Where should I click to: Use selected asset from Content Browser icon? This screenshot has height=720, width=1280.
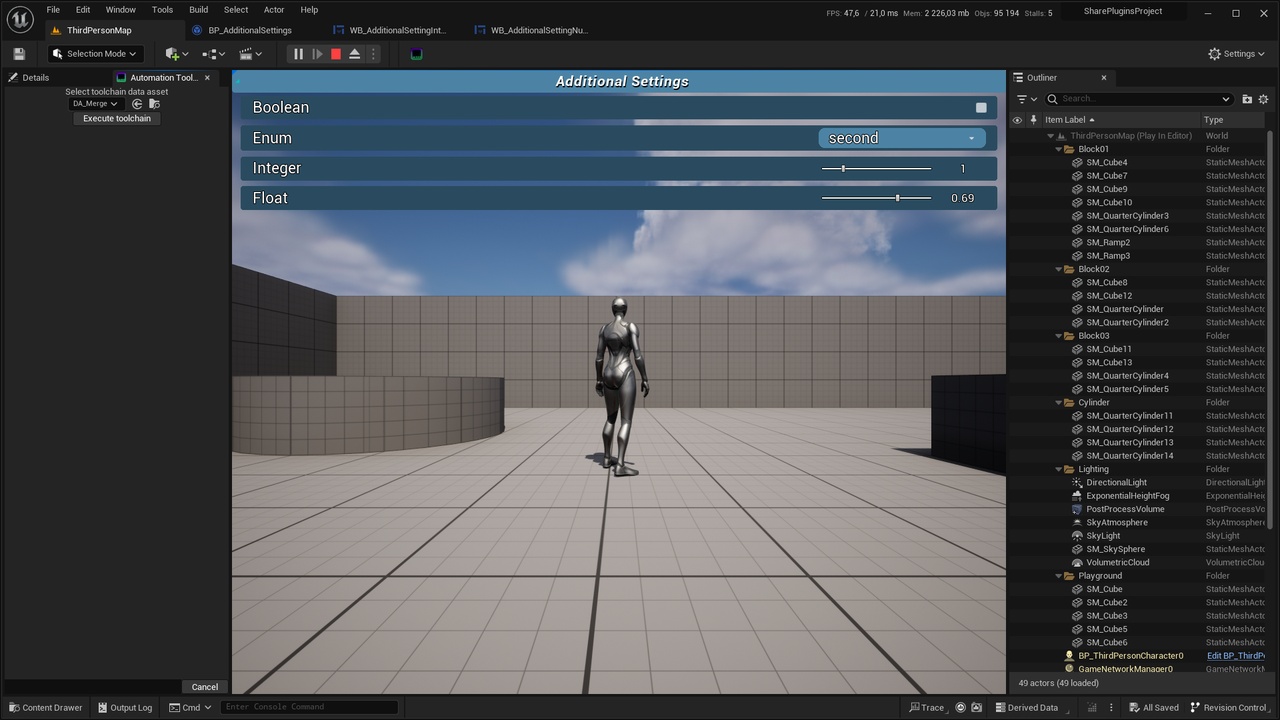[x=137, y=104]
